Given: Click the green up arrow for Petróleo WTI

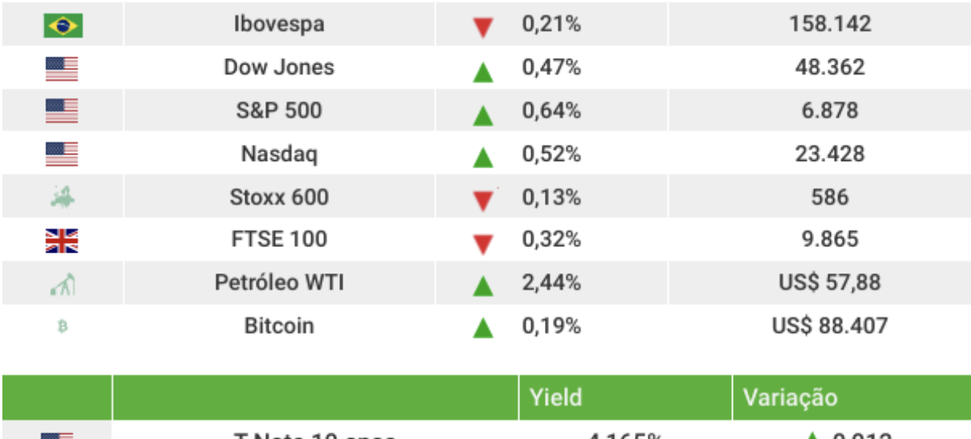Looking at the screenshot, I should [483, 286].
